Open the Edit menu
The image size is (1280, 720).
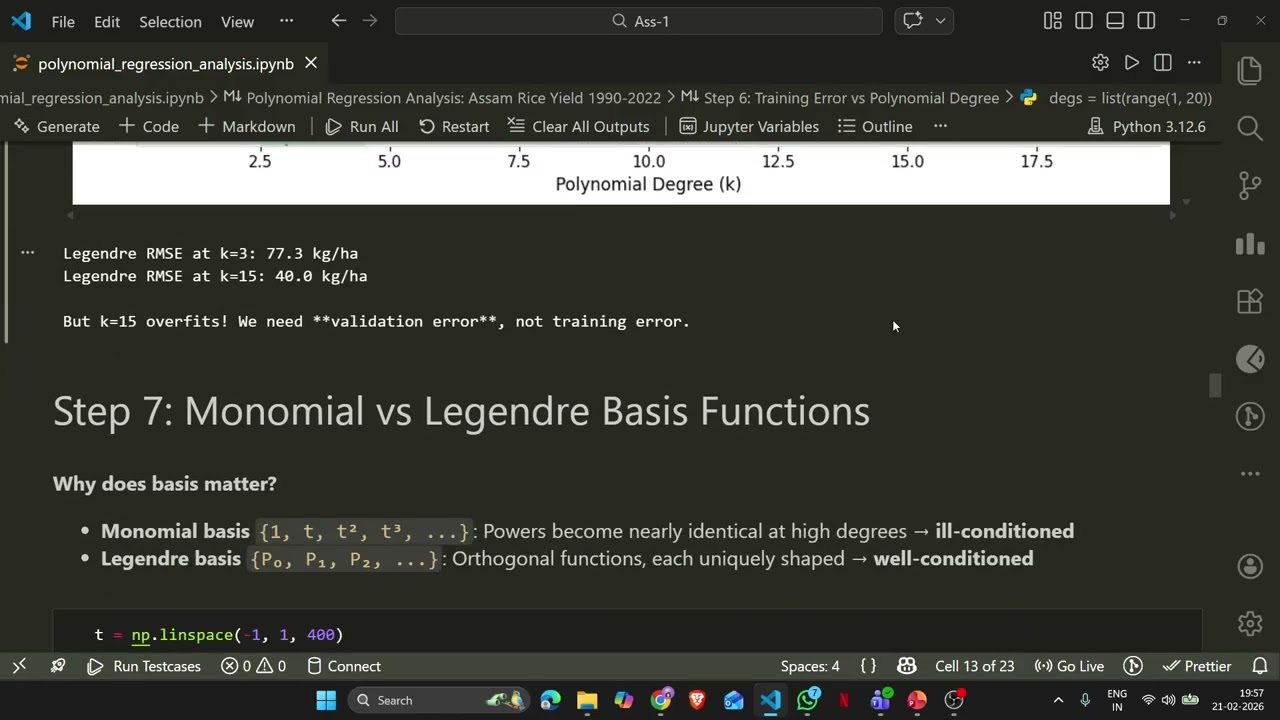[x=107, y=21]
